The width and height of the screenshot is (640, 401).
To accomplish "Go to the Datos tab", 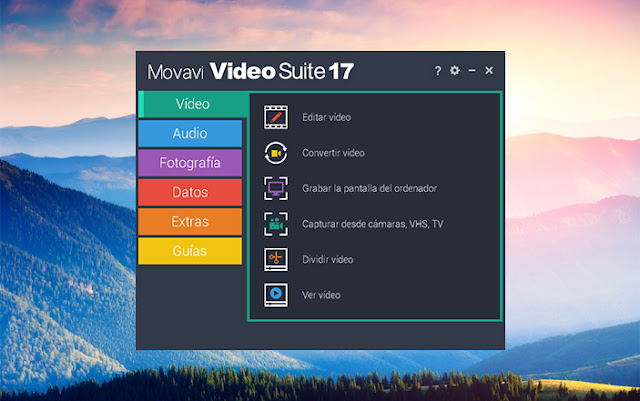I will click(x=190, y=192).
